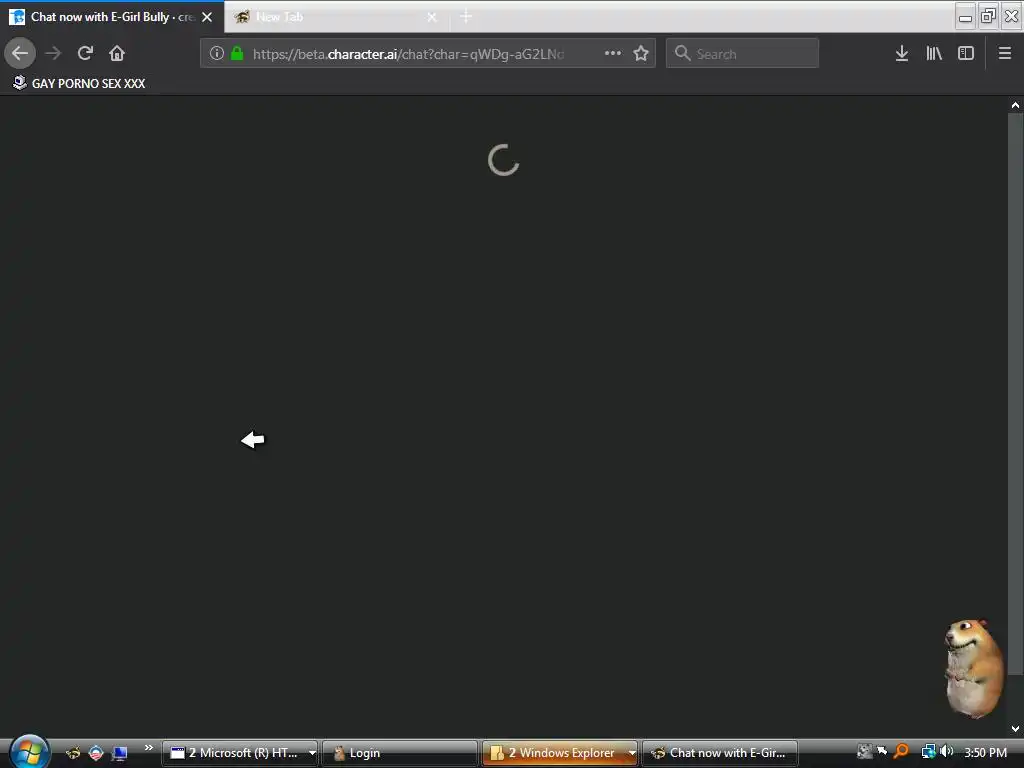The image size is (1024, 768).
Task: Reload the current page
Action: (x=85, y=53)
